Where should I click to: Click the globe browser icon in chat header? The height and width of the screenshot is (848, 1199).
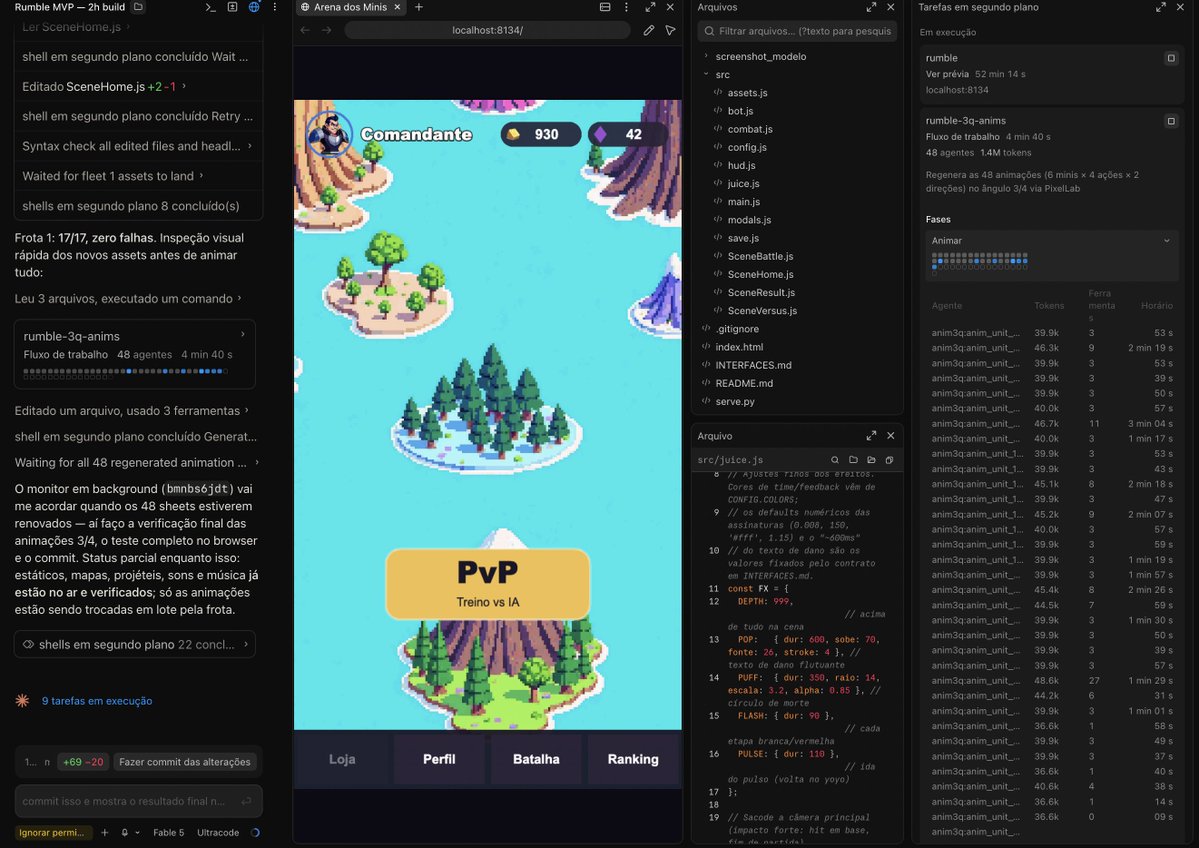254,7
